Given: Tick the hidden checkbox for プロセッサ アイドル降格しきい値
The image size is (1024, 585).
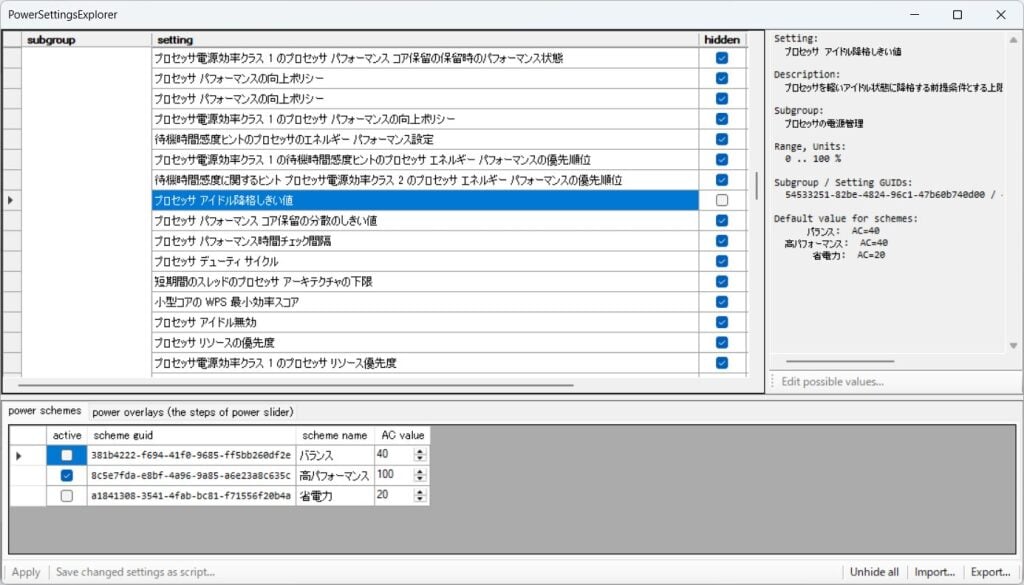Looking at the screenshot, I should 721,200.
